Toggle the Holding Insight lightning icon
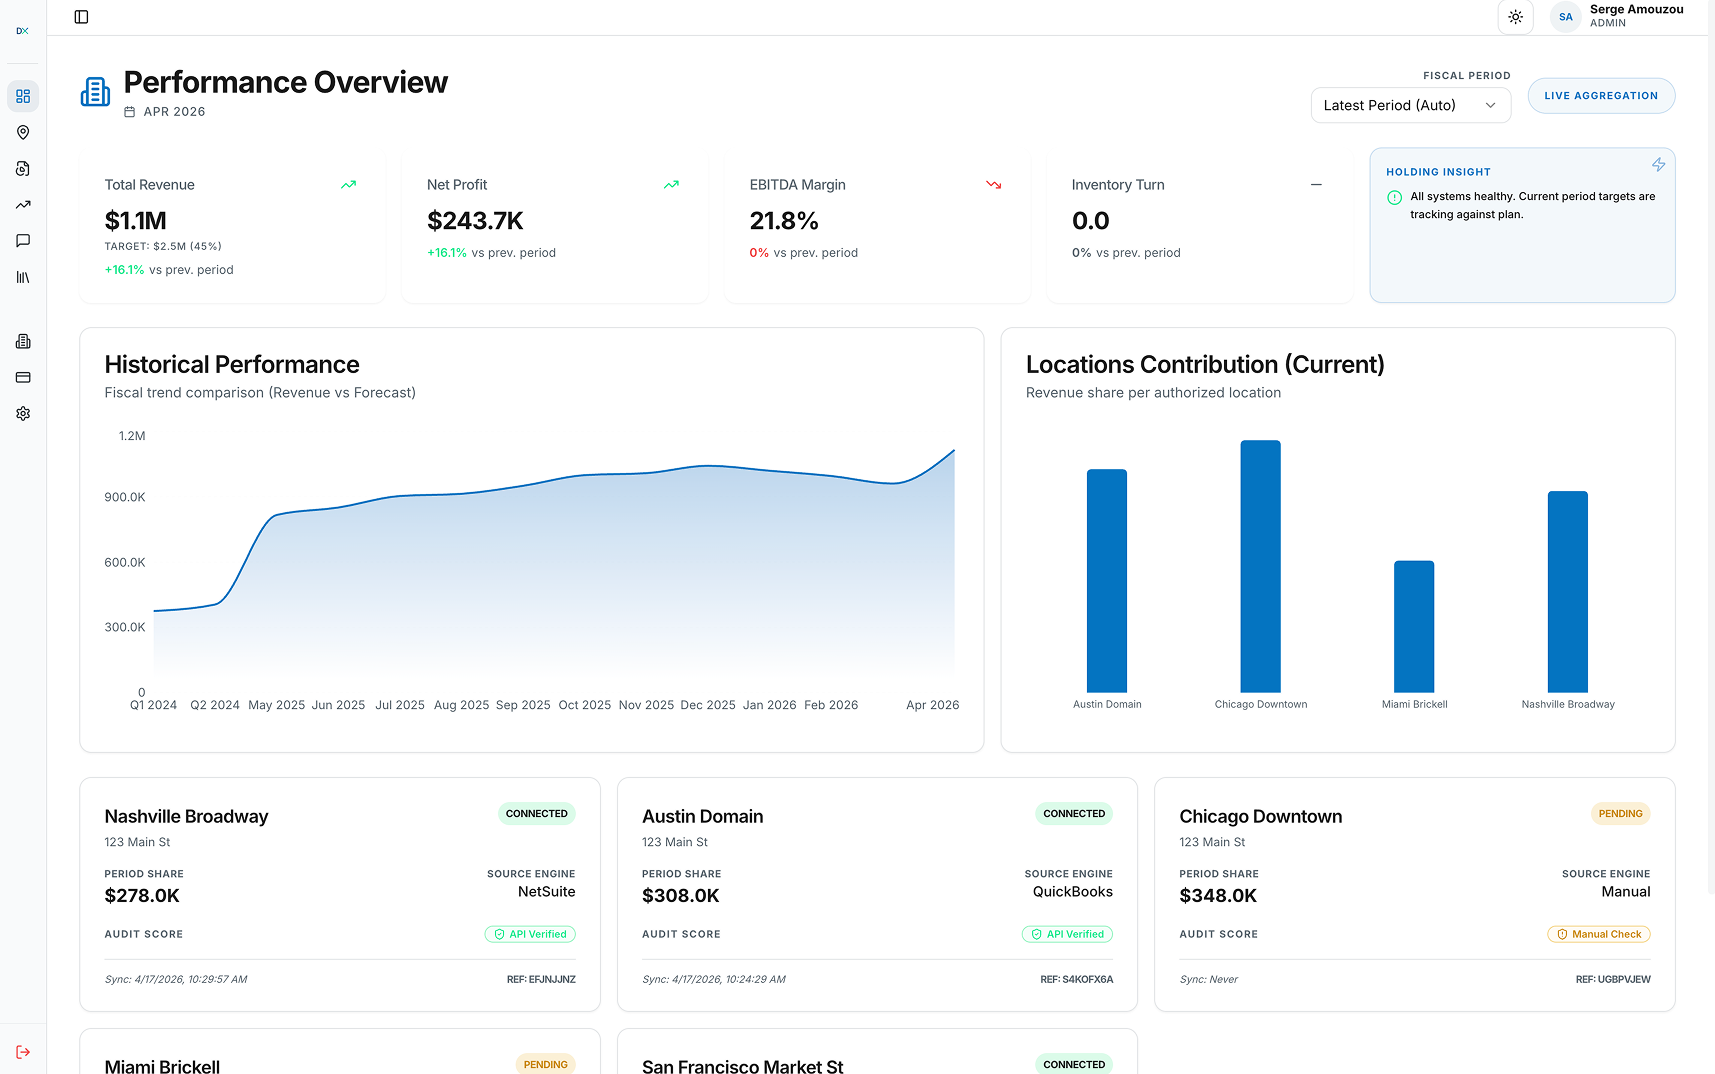The height and width of the screenshot is (1074, 1715). pyautogui.click(x=1658, y=164)
